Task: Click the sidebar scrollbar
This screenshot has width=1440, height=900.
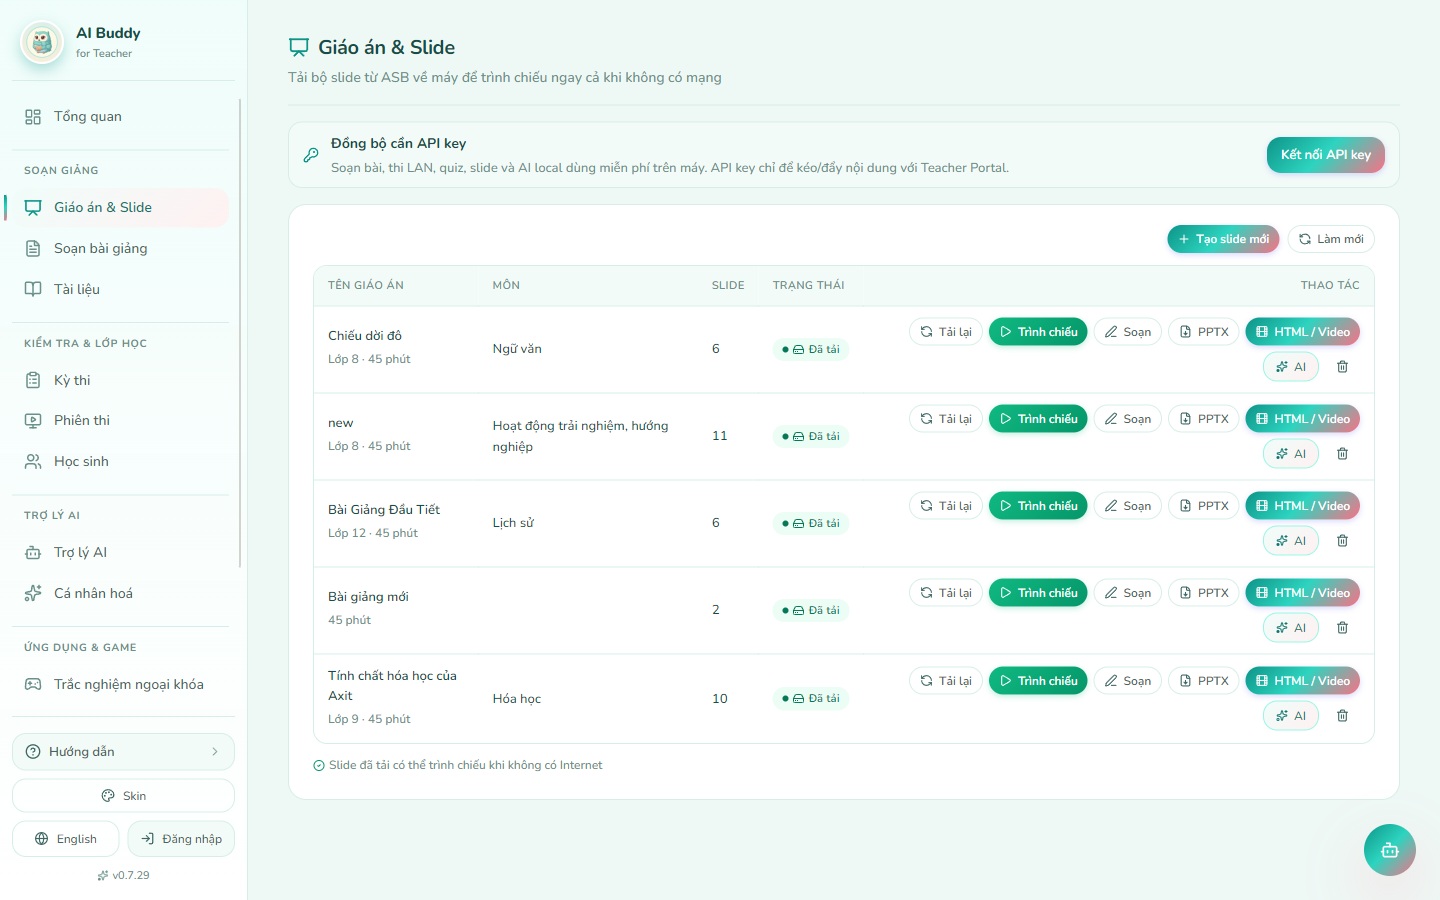Action: 240,333
